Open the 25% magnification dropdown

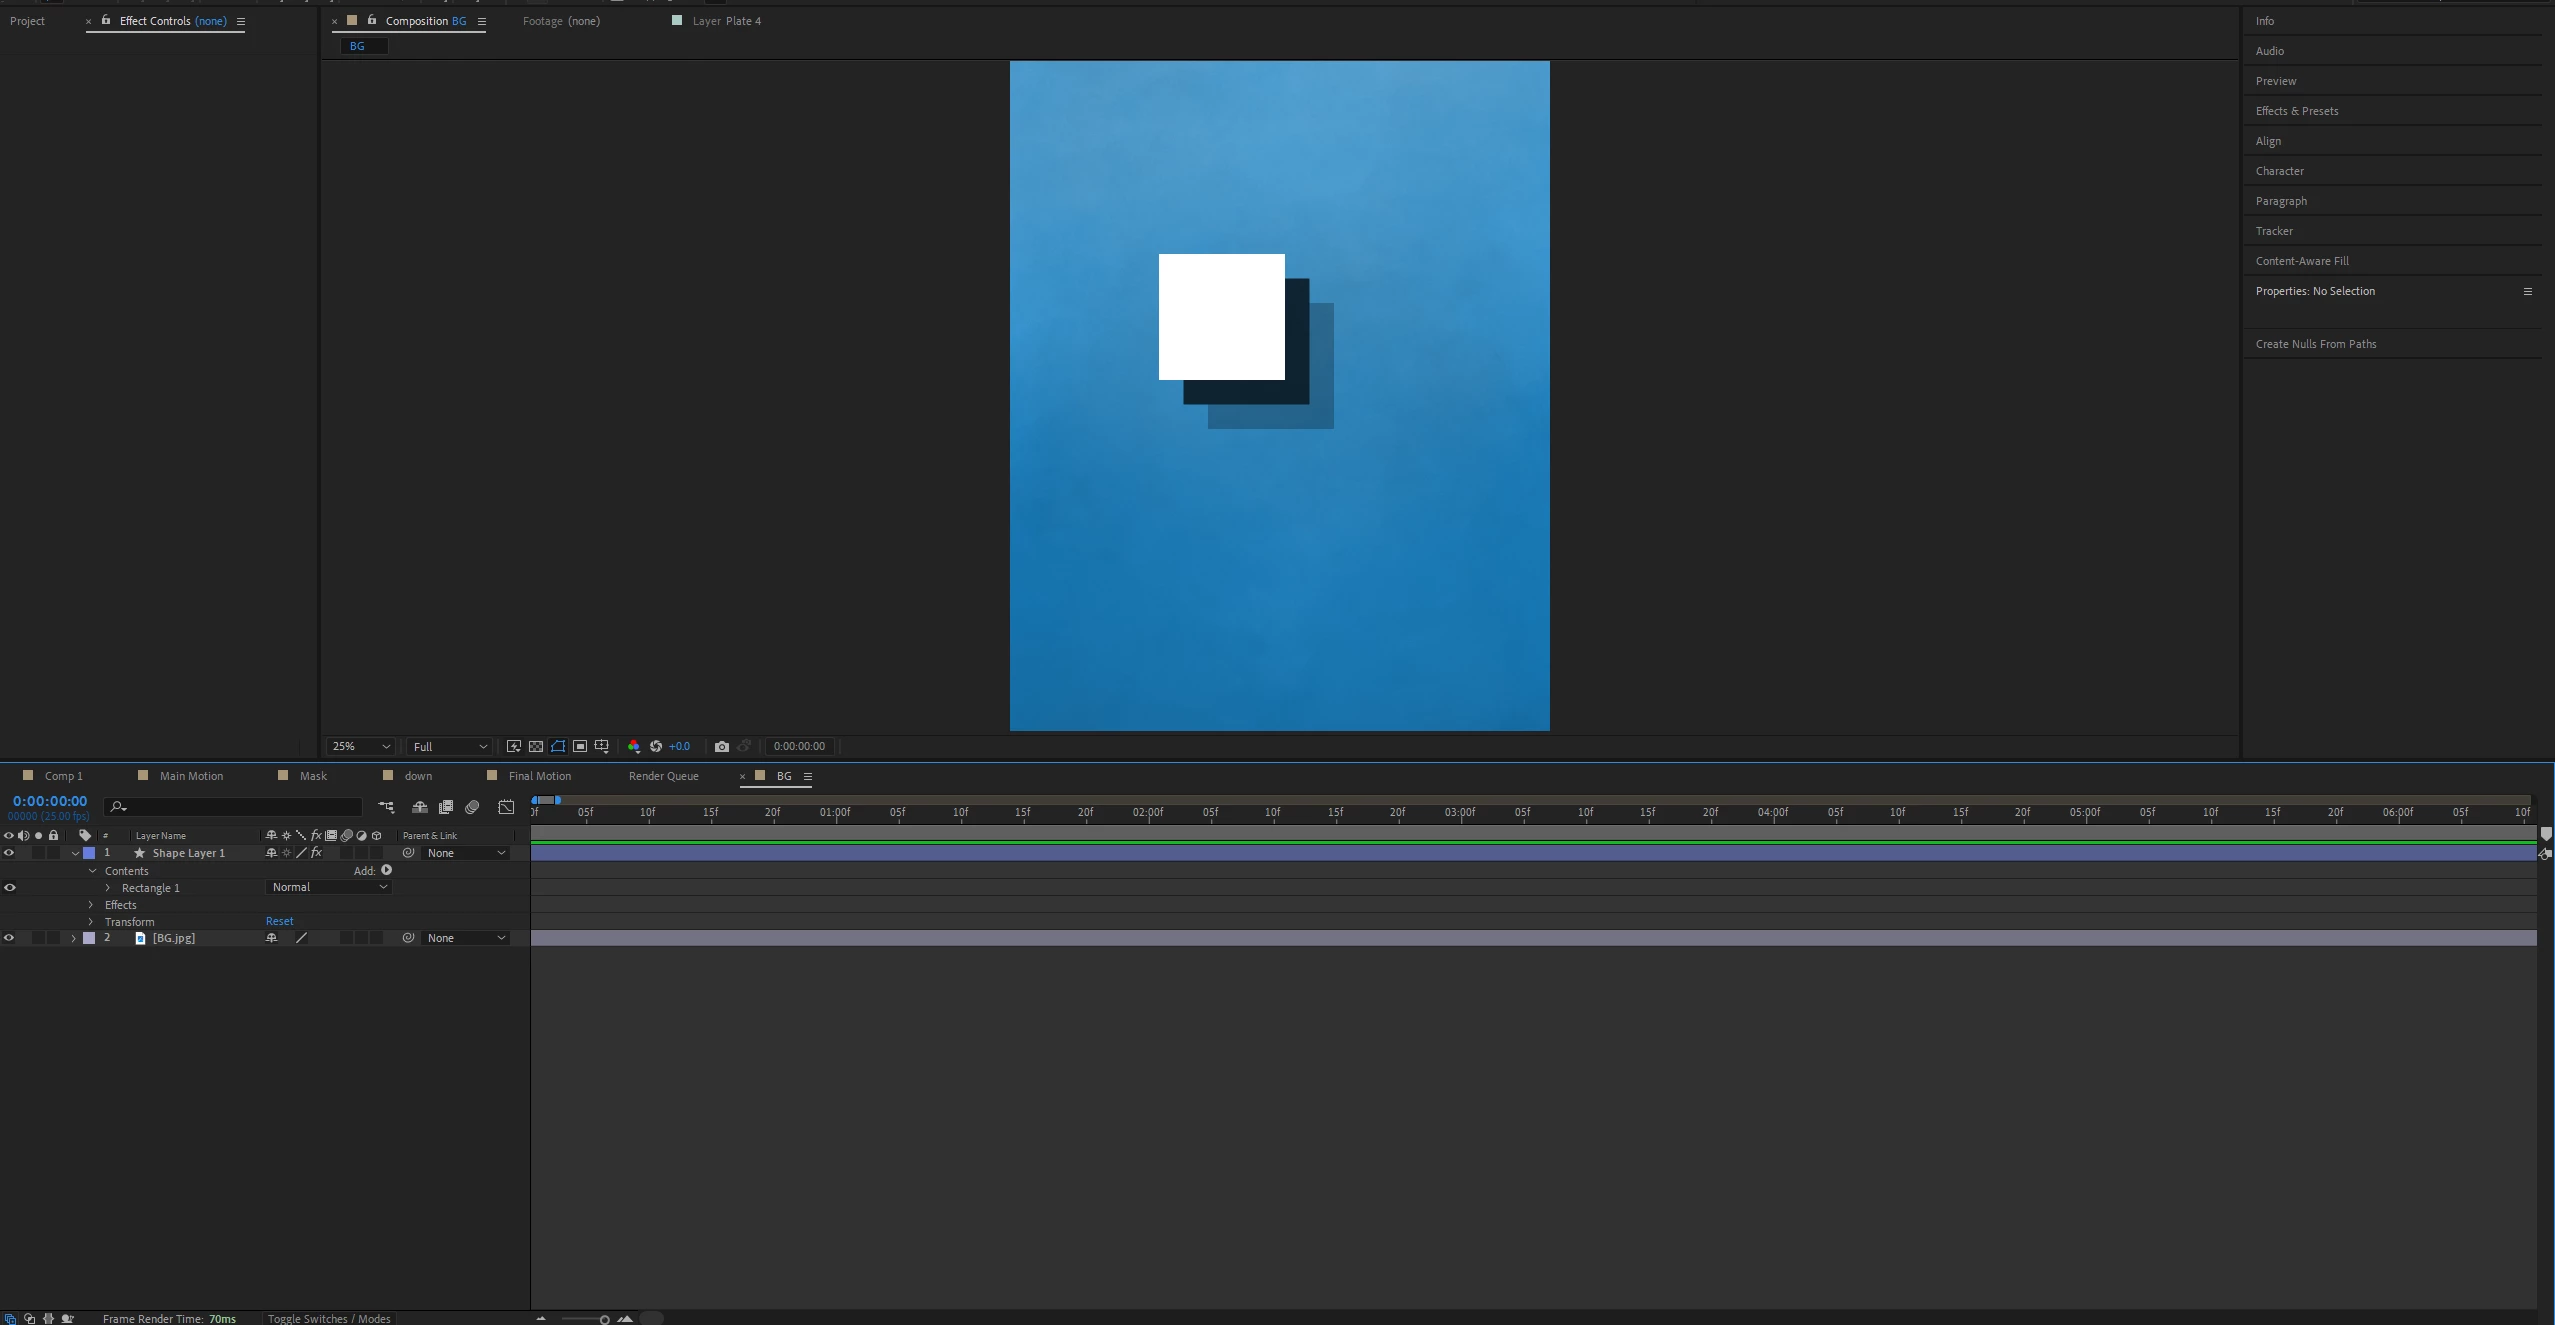click(x=362, y=746)
